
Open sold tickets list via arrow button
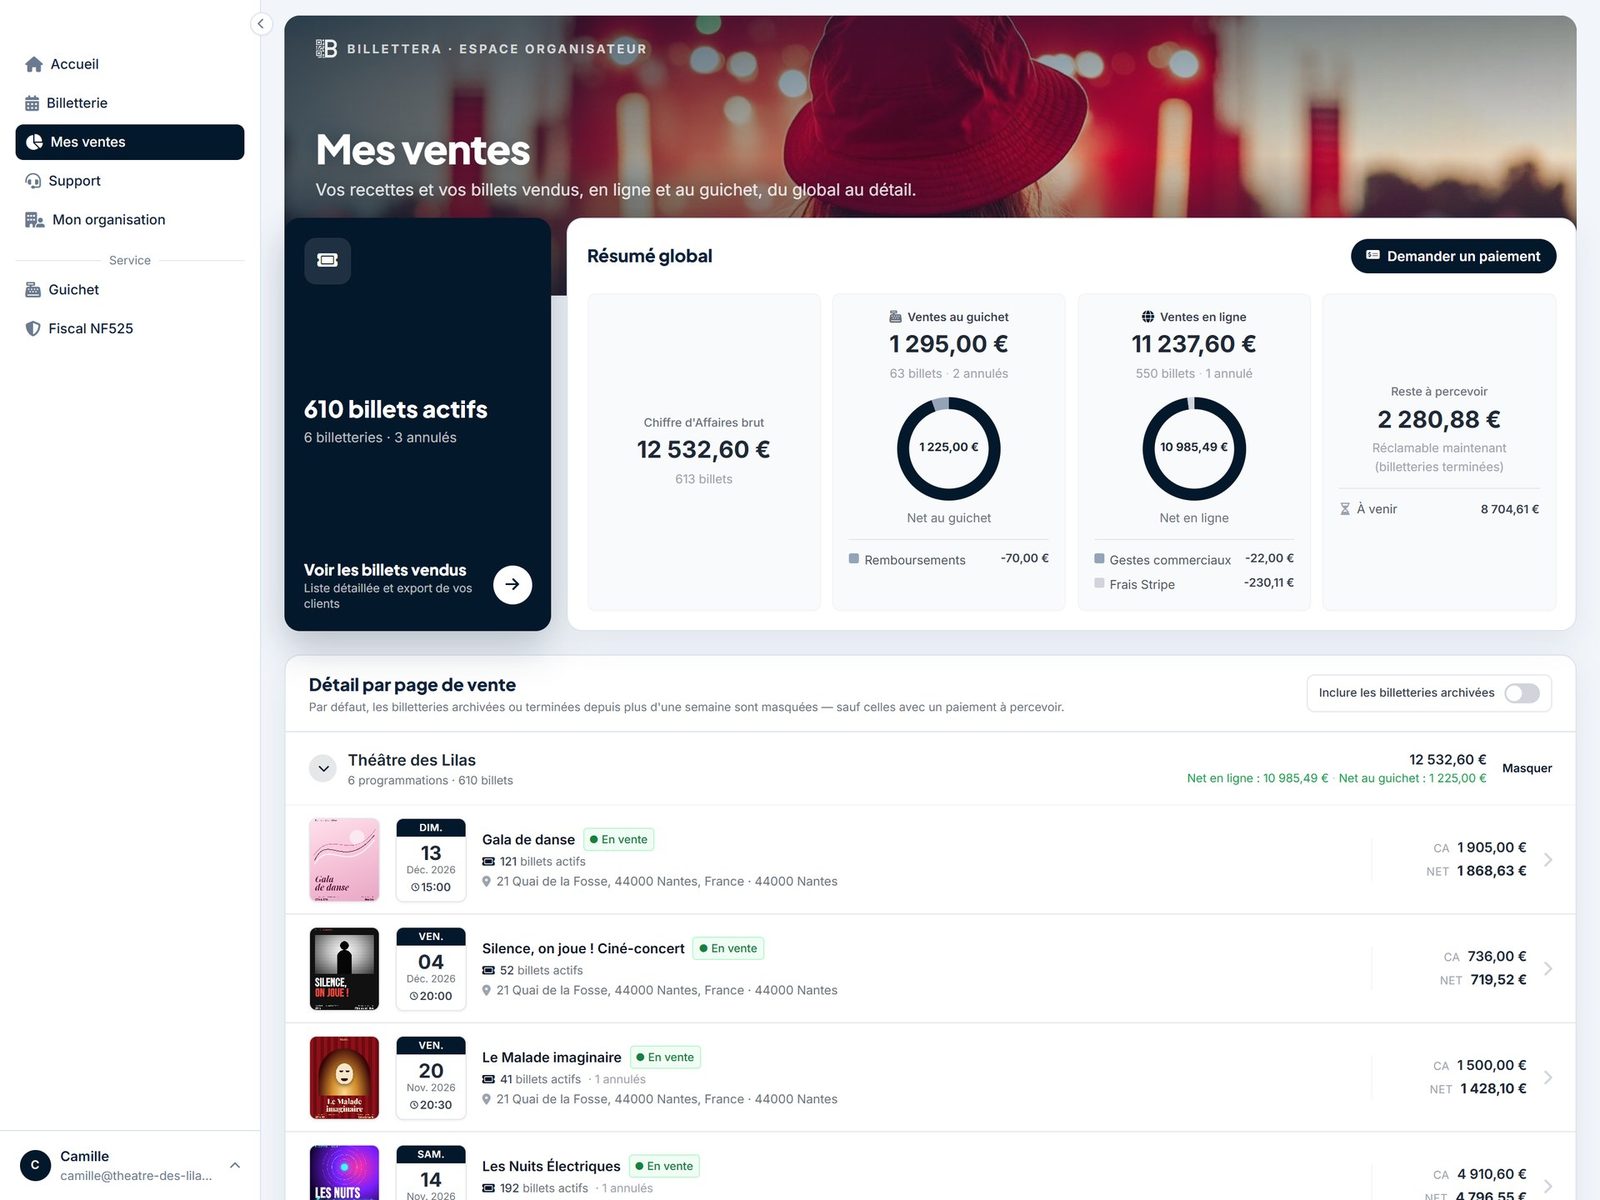(512, 584)
